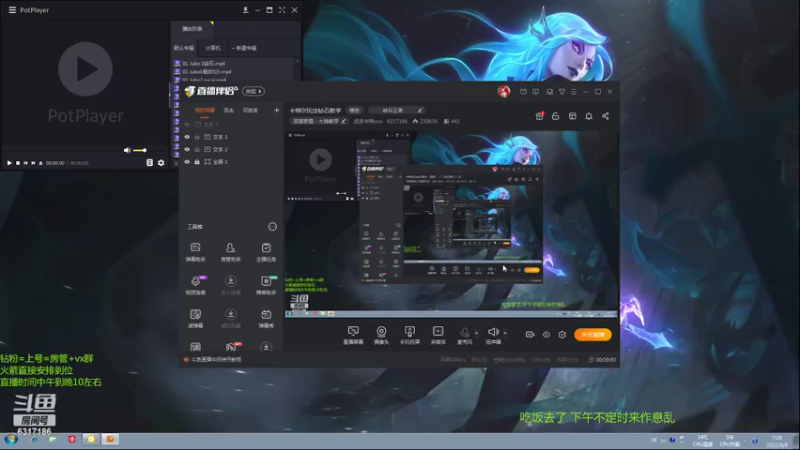Add 摄像头 camera source
Image resolution: width=800 pixels, height=450 pixels.
[x=381, y=335]
